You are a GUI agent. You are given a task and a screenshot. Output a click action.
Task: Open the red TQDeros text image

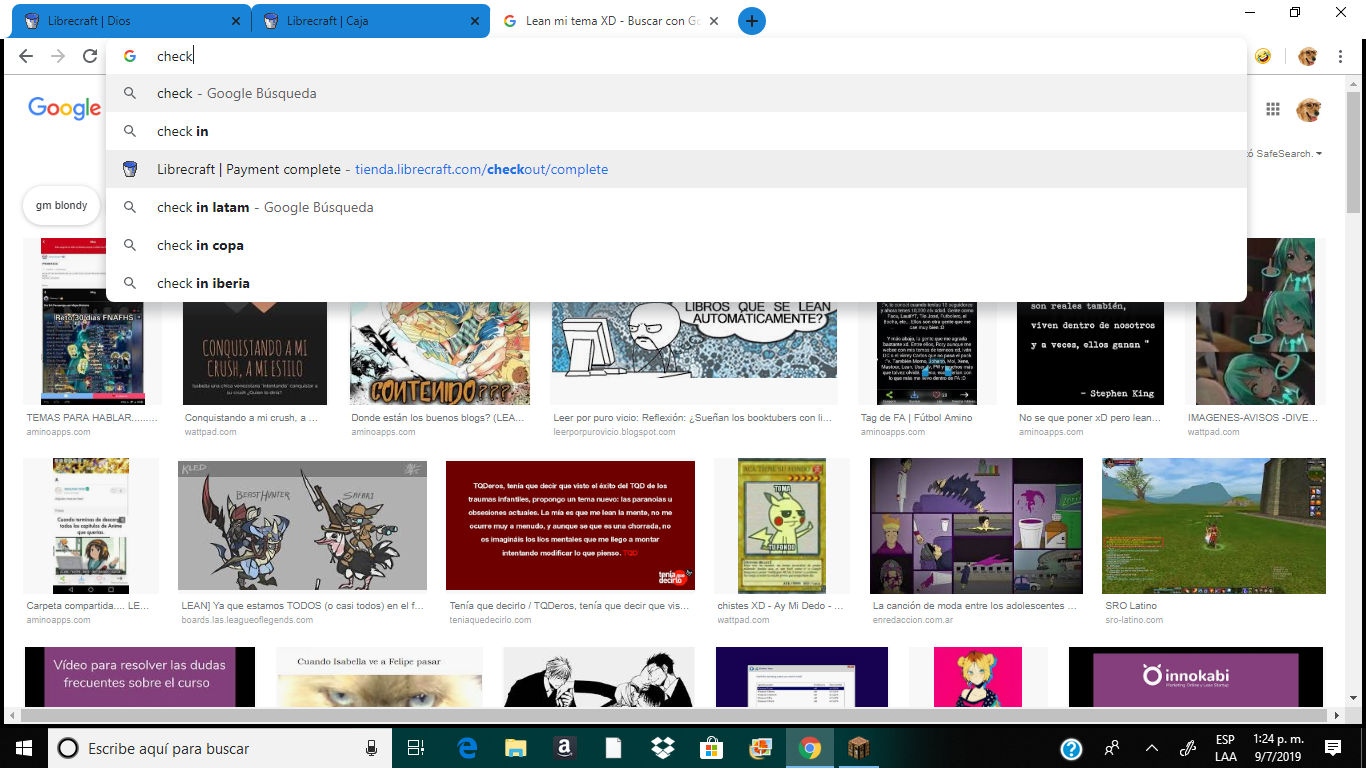(570, 525)
